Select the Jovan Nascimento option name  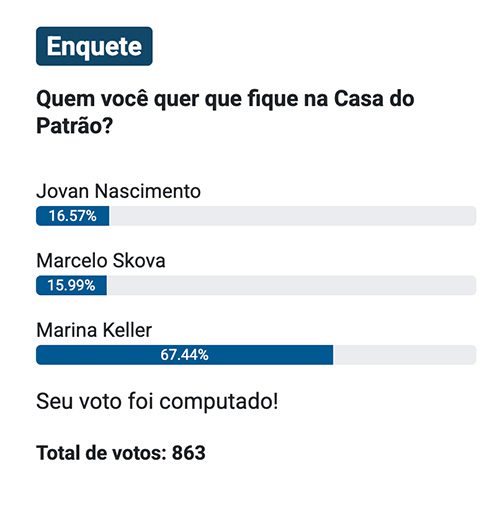coord(118,191)
